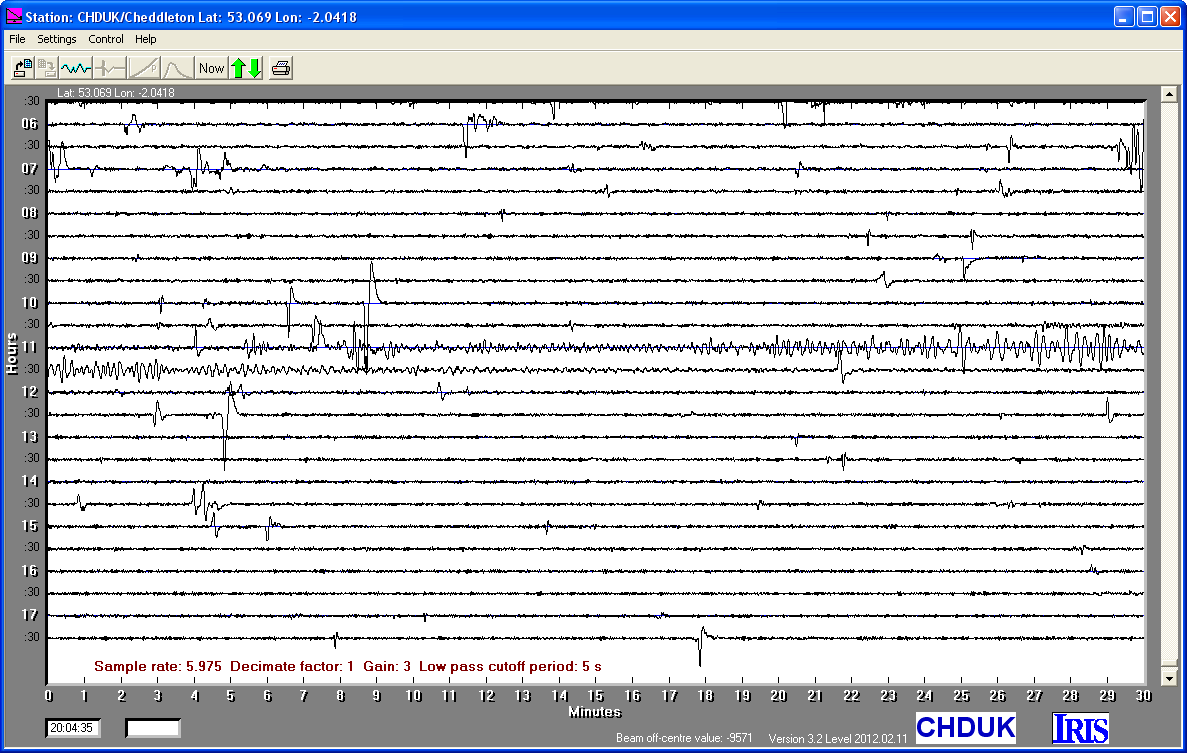Click the greyed event pick toolbar icon
The height and width of the screenshot is (753, 1187).
[x=111, y=68]
